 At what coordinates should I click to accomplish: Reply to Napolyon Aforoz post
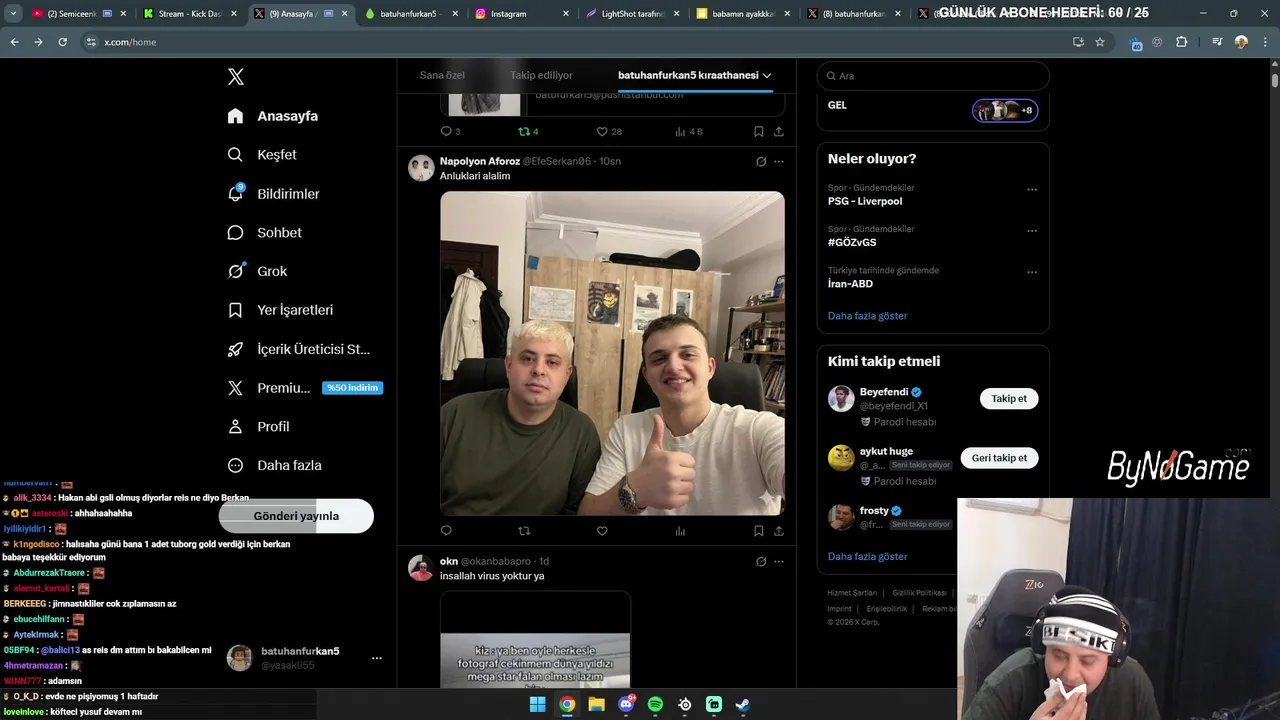pos(446,531)
